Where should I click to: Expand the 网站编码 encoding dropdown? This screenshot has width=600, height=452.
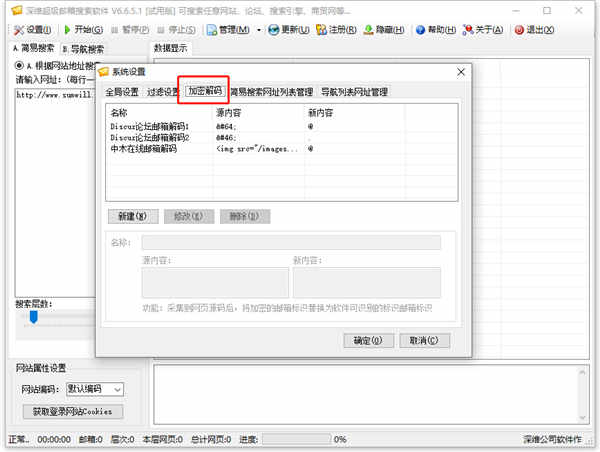pos(118,389)
